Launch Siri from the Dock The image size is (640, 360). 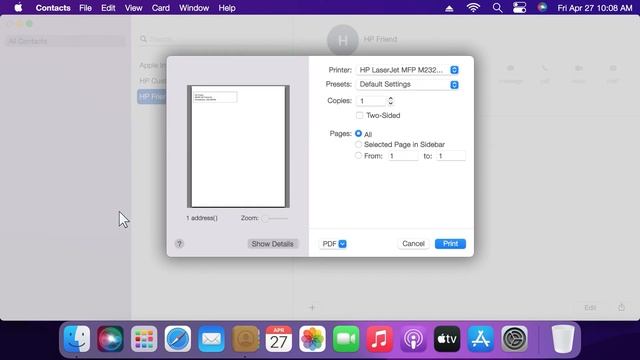point(110,339)
